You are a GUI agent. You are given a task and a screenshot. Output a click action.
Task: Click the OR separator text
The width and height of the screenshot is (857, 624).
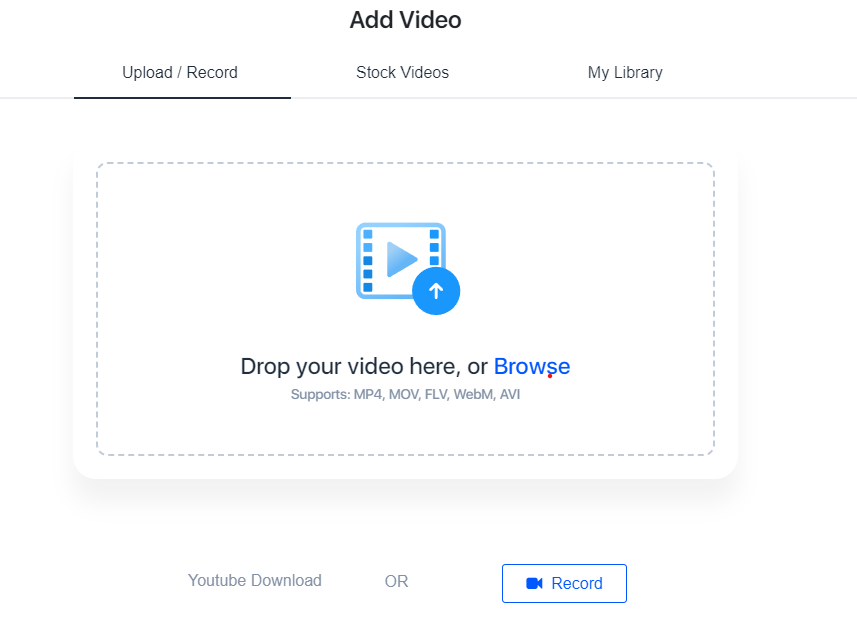coord(396,581)
